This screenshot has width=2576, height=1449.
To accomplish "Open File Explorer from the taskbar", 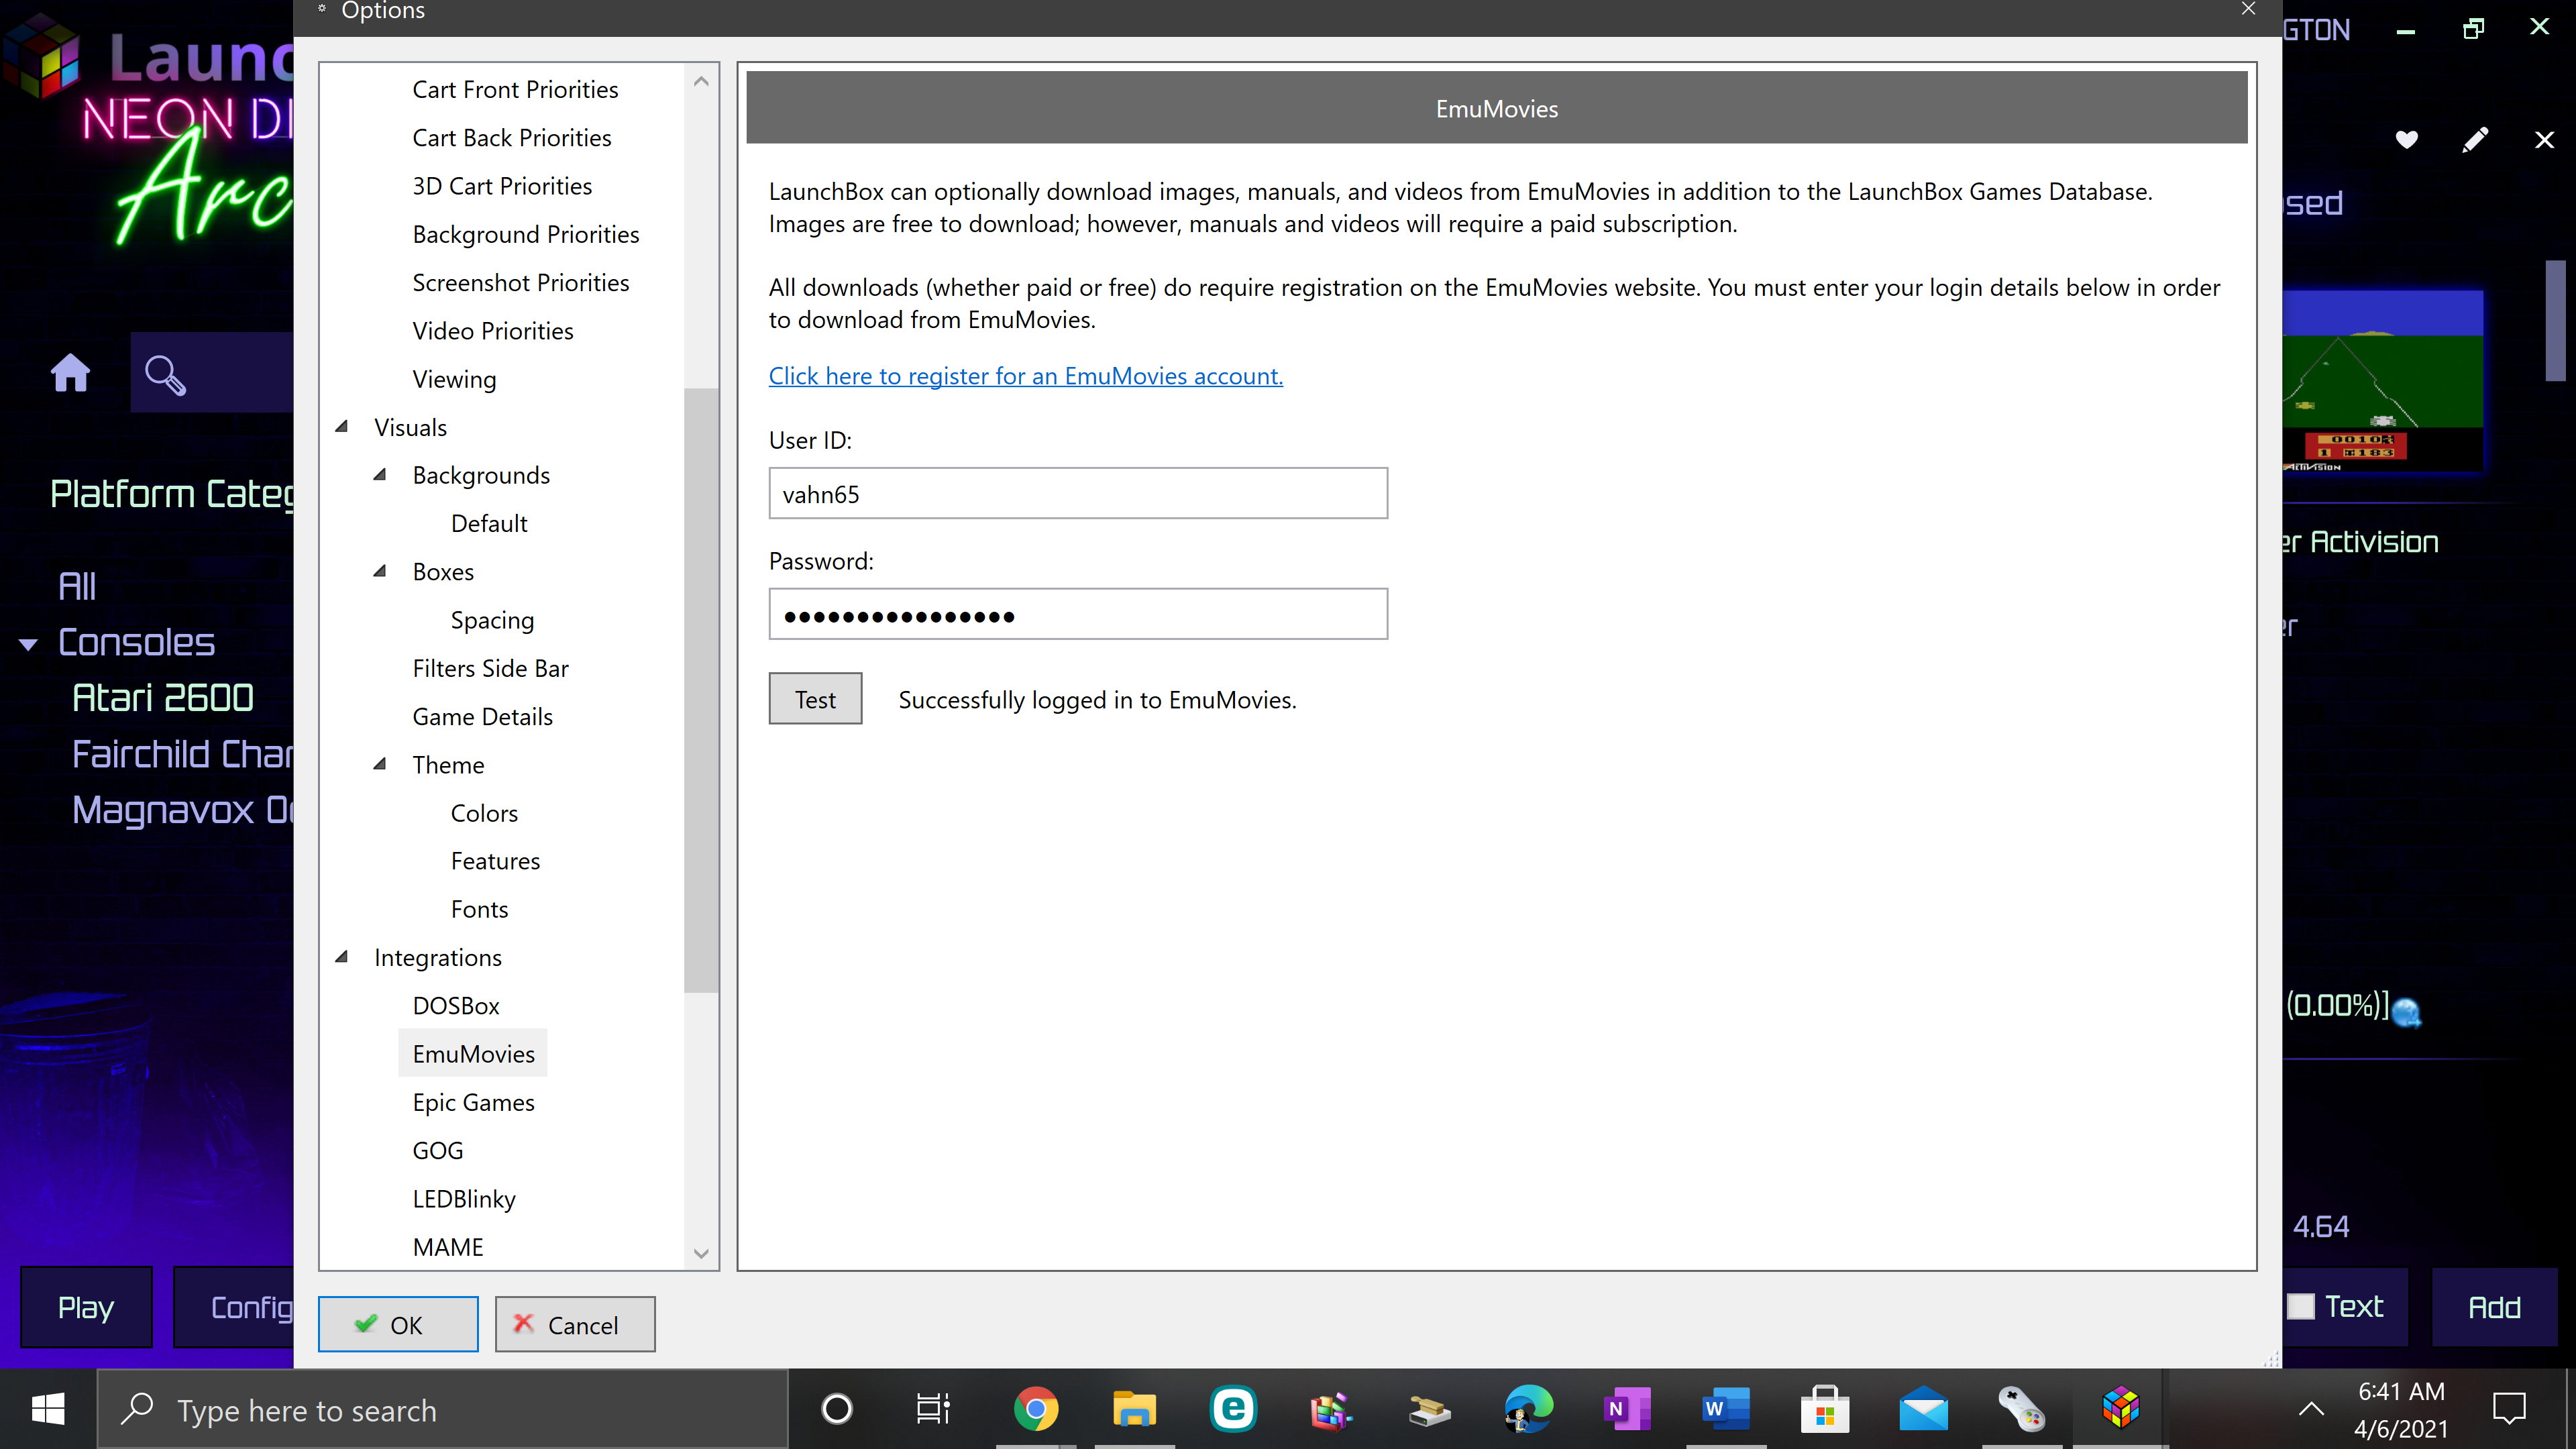I will 1134,1410.
